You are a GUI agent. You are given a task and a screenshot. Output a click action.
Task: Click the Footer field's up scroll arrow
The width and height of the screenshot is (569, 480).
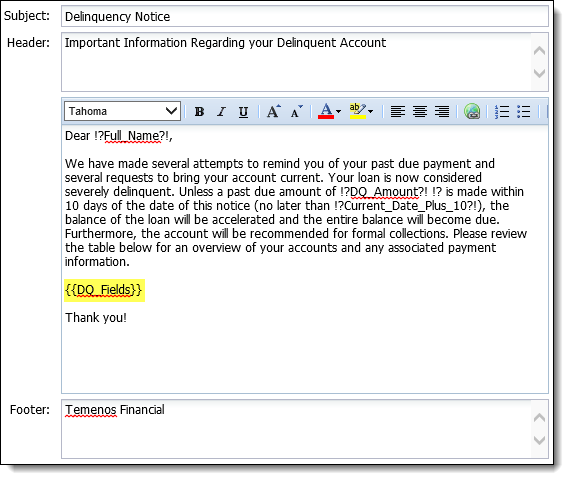540,418
